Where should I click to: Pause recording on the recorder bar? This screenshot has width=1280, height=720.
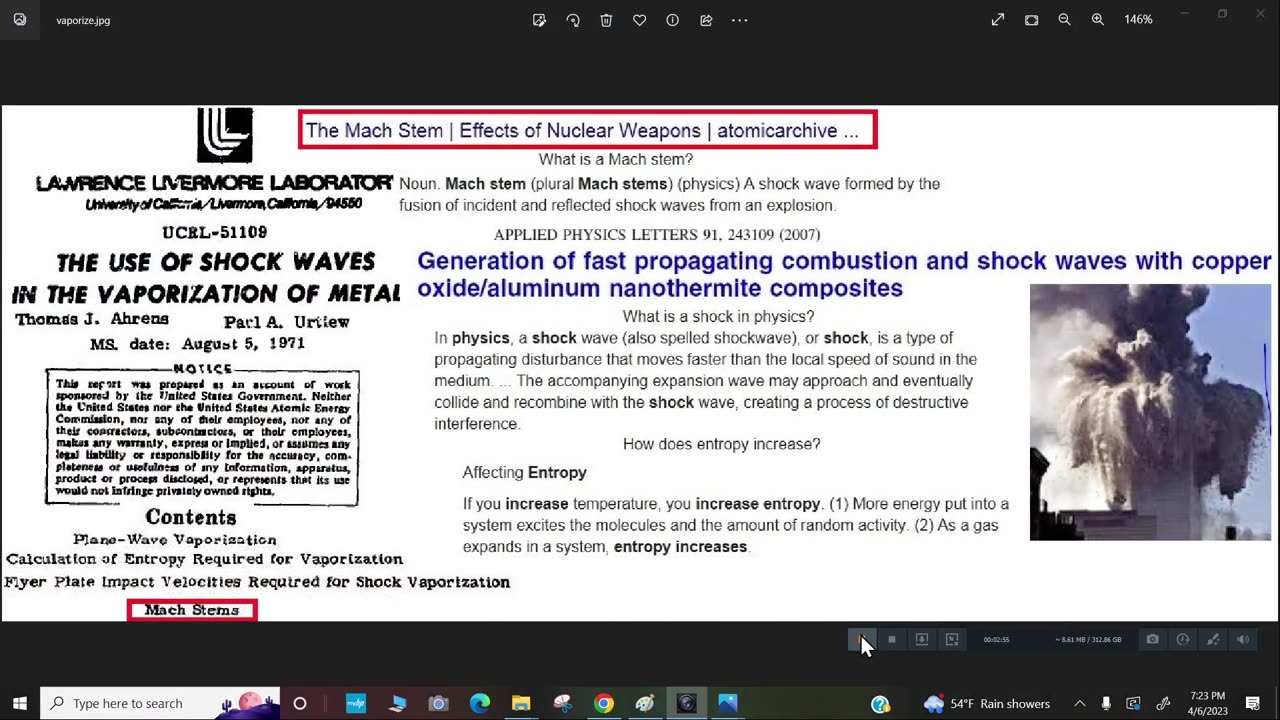pyautogui.click(x=861, y=639)
